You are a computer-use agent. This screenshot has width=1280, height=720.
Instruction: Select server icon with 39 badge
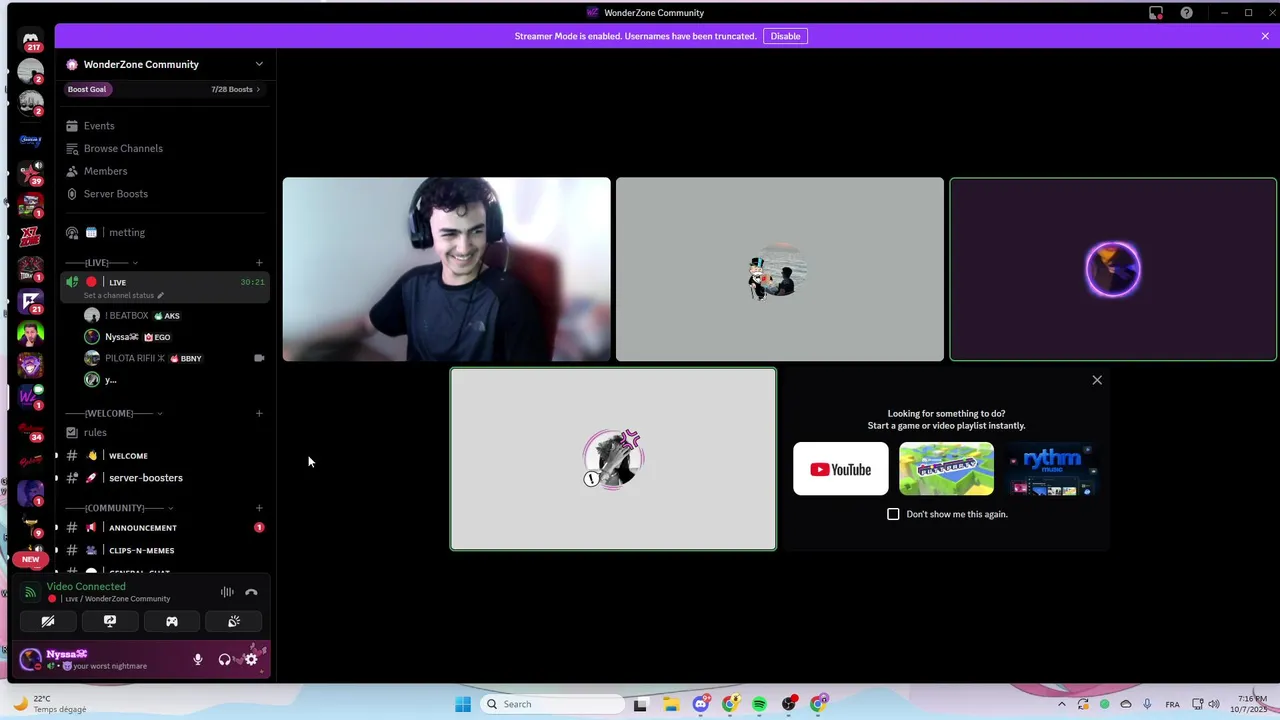31,173
